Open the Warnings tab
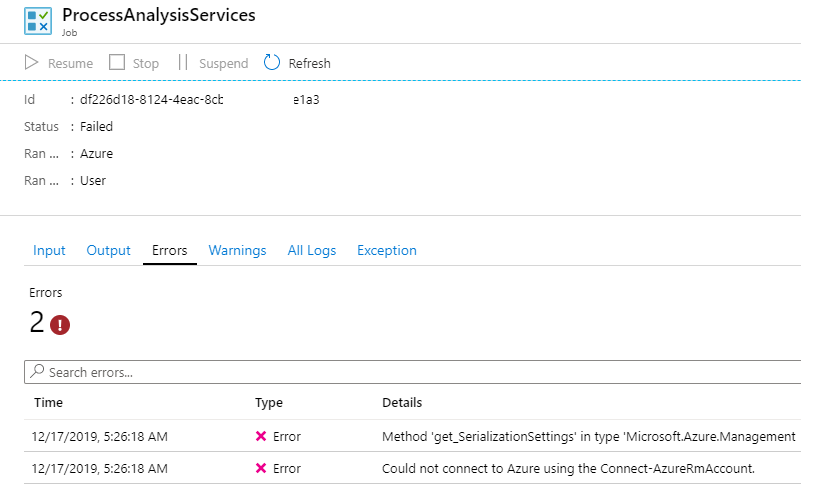Image resolution: width=814 pixels, height=494 pixels. (x=237, y=250)
